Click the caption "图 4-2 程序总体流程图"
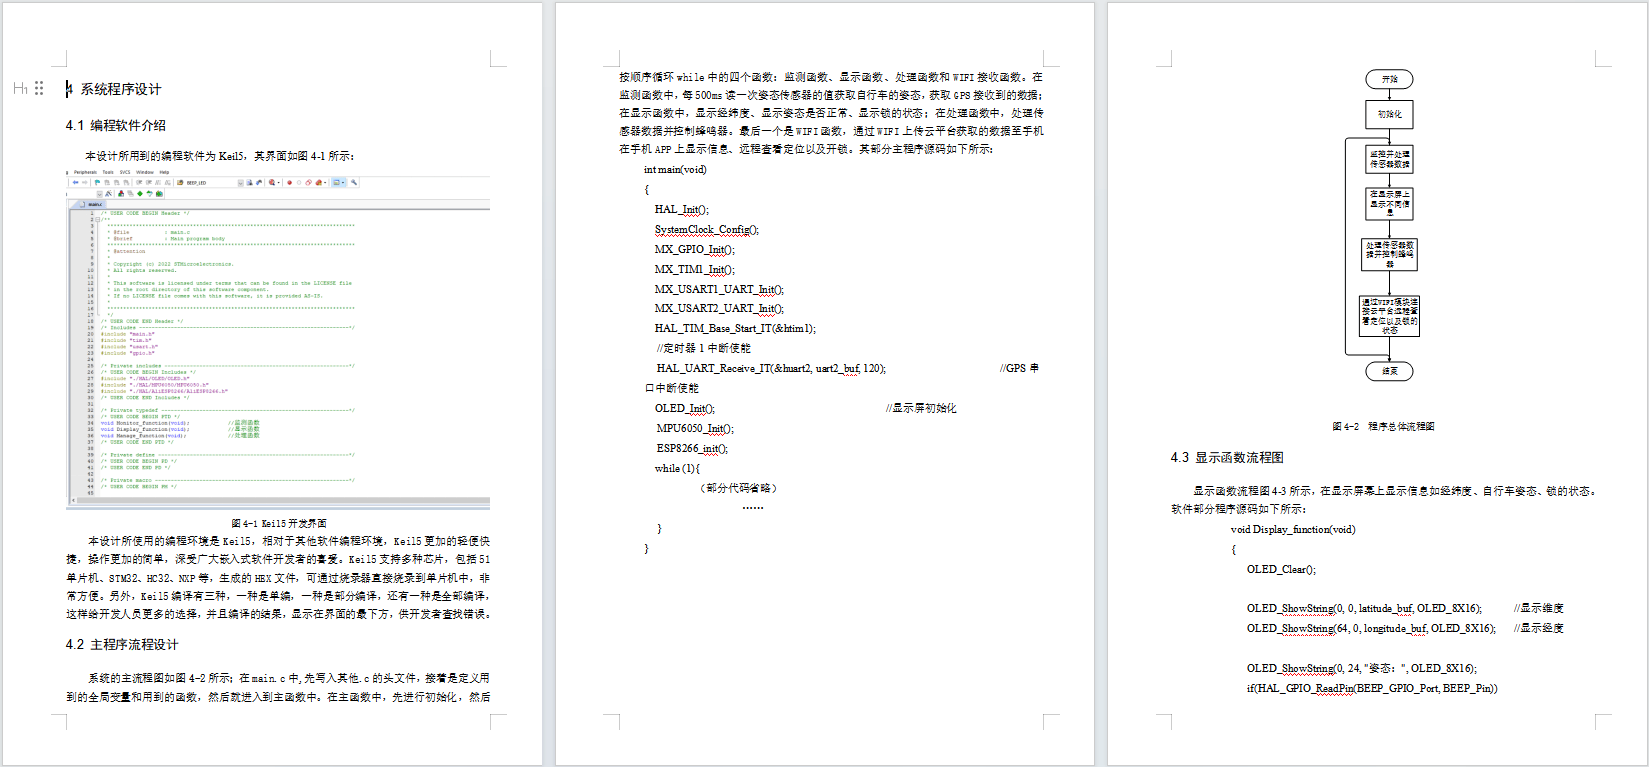Viewport: 1649px width, 767px height. pyautogui.click(x=1383, y=426)
